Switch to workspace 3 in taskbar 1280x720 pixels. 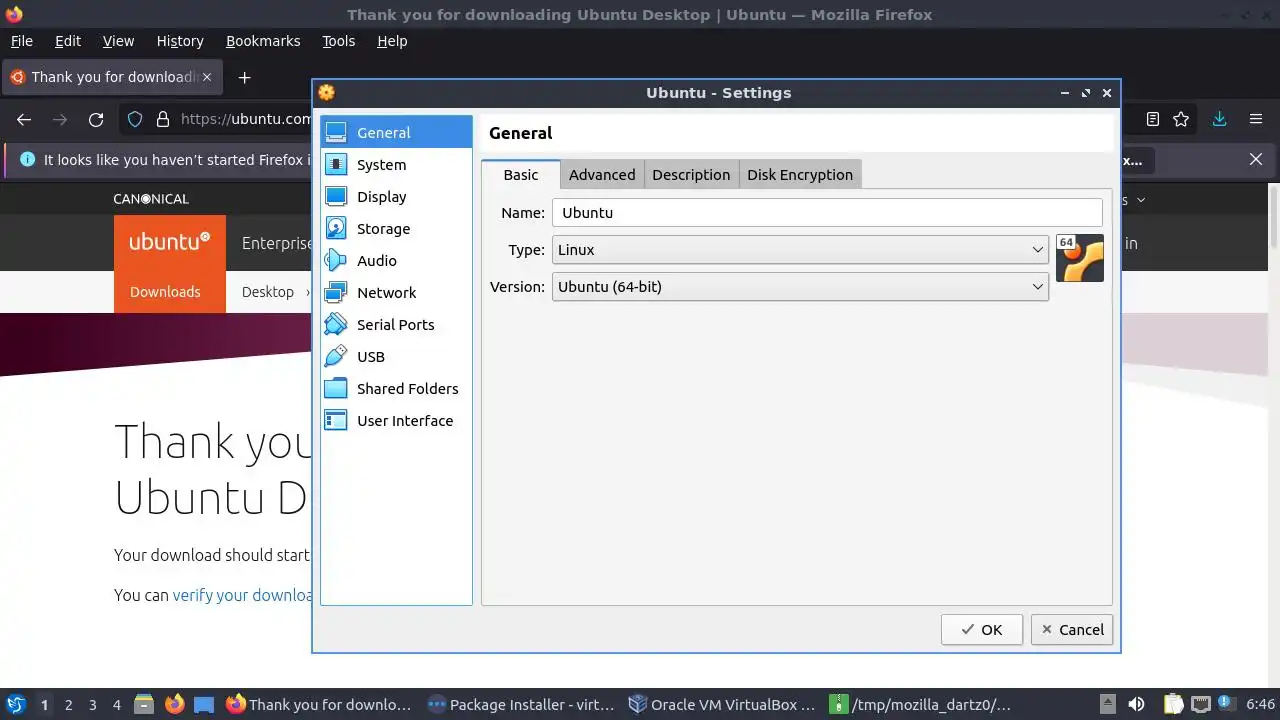[x=93, y=704]
